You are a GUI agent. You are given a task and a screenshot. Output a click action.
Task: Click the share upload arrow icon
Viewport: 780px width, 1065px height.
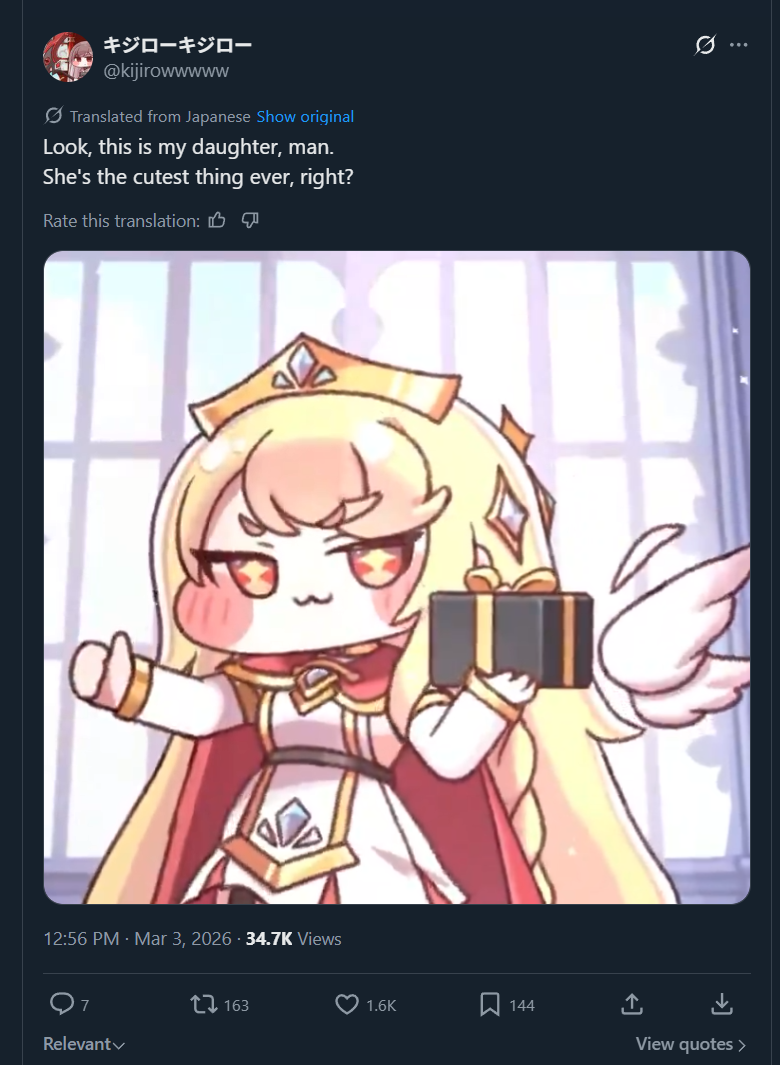pyautogui.click(x=632, y=1004)
